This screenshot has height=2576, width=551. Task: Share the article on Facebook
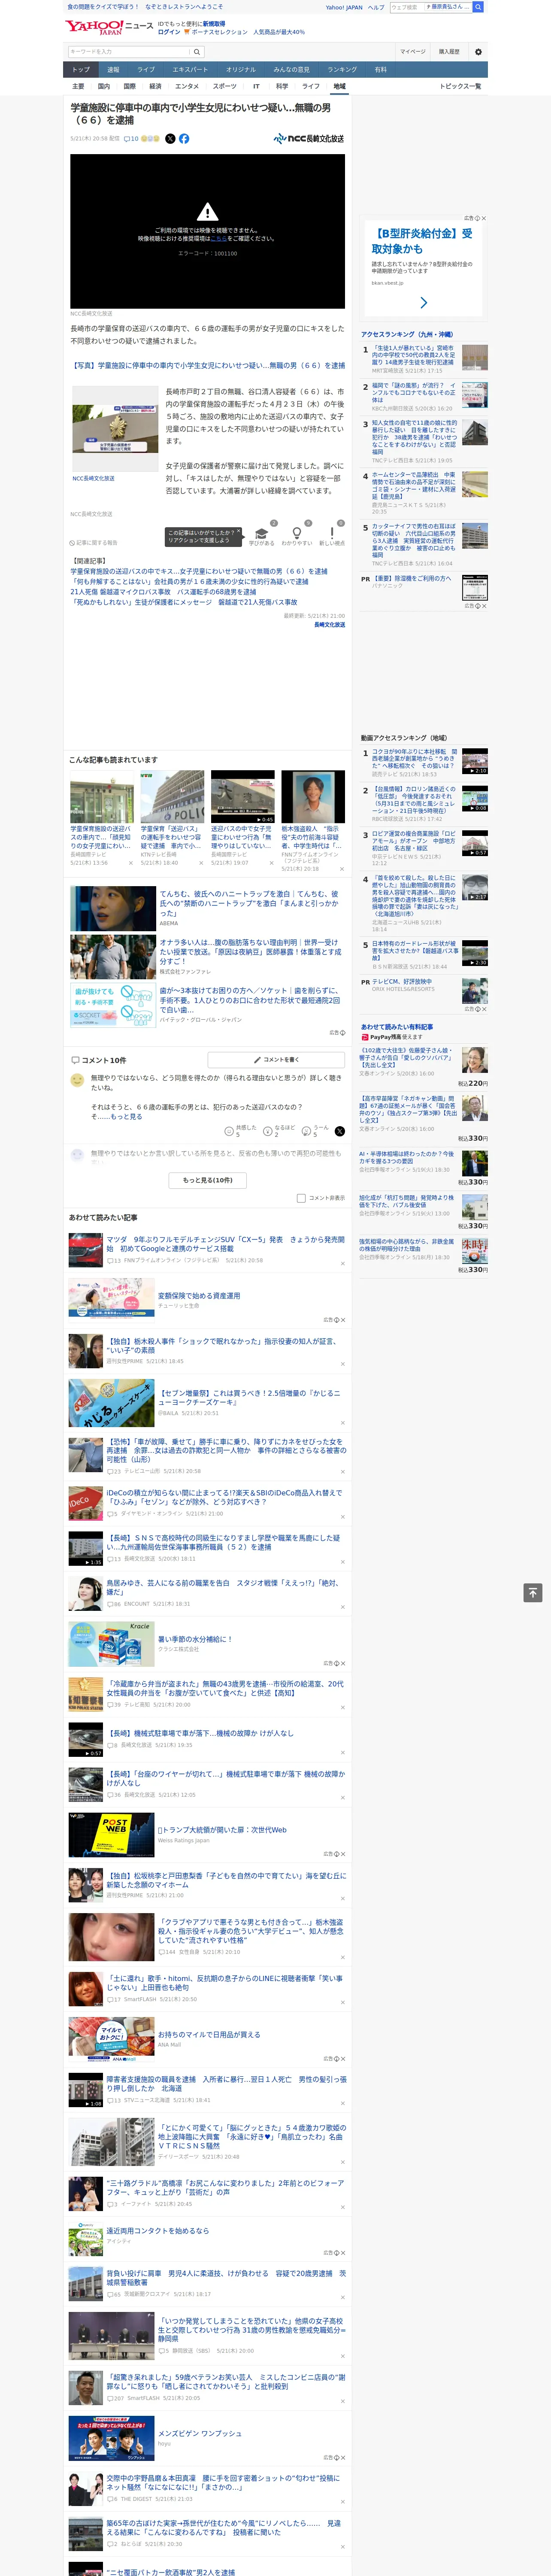pyautogui.click(x=184, y=139)
